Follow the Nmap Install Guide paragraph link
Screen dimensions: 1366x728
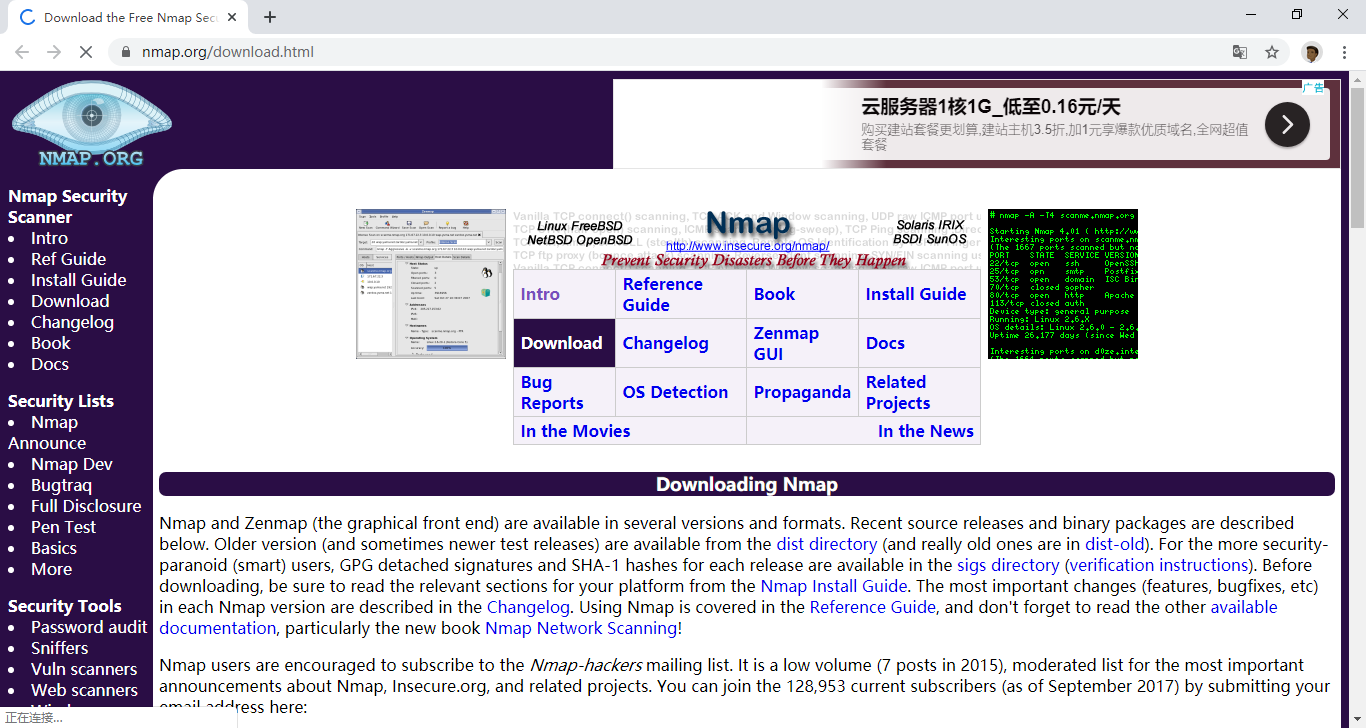834,586
